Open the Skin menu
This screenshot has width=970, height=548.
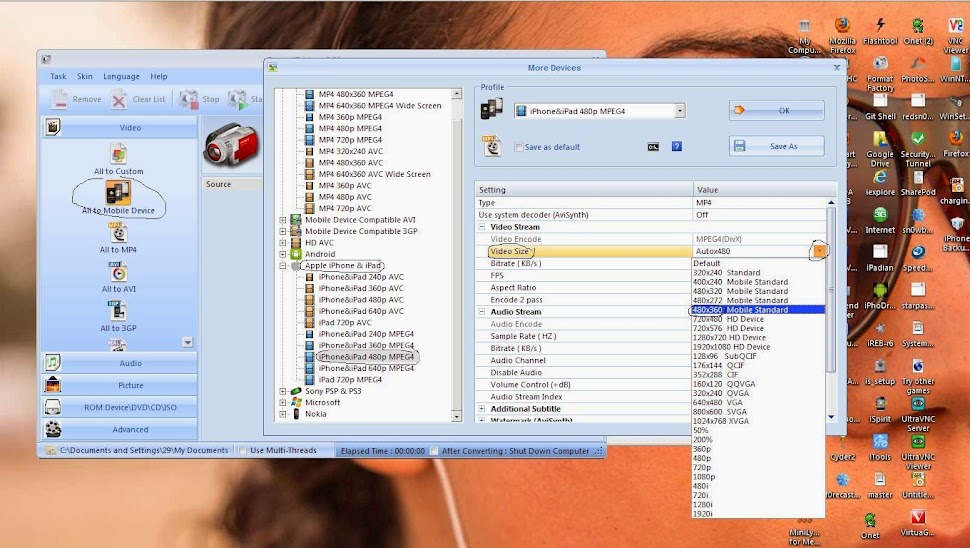[x=85, y=77]
